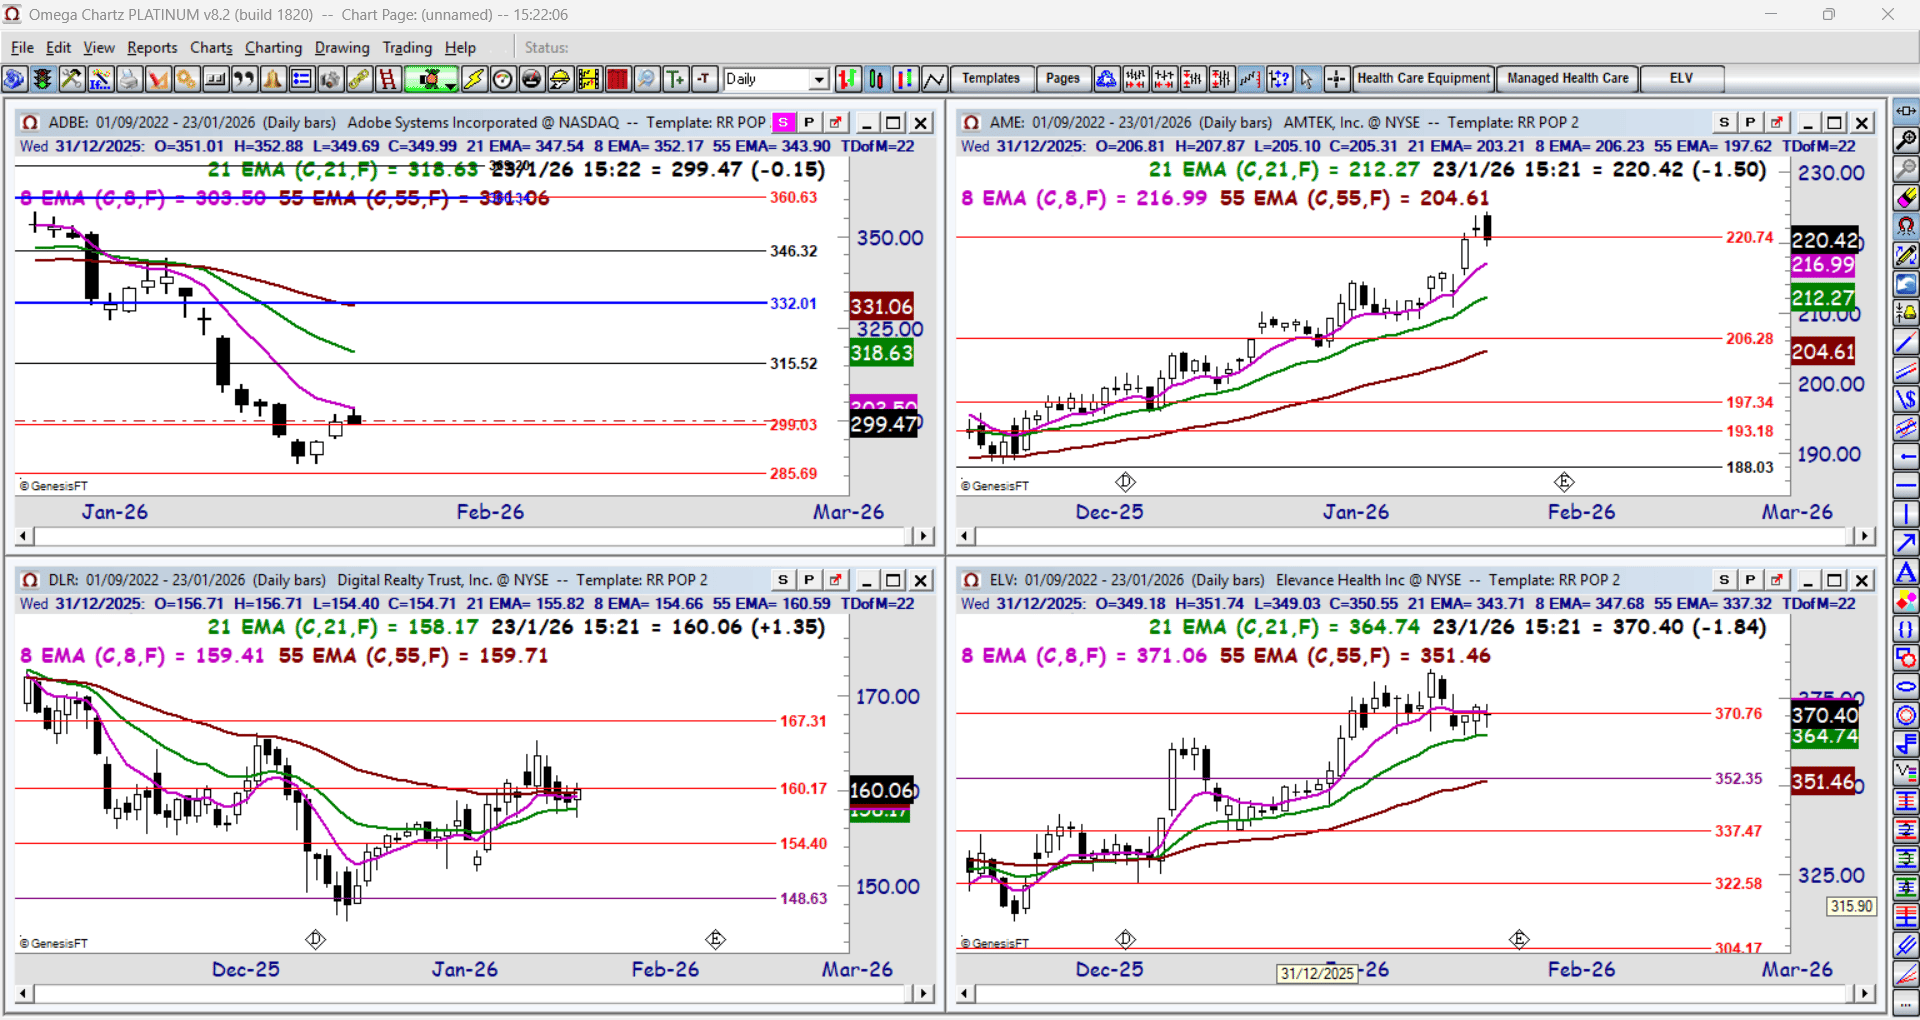The image size is (1920, 1020).
Task: Click the remove text -T icon
Action: [x=705, y=79]
